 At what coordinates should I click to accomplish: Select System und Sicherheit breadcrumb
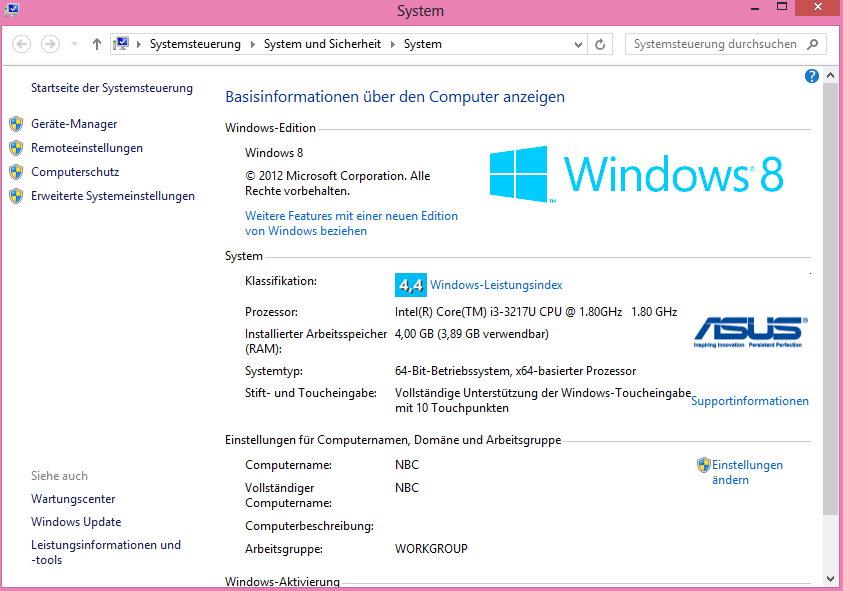(x=323, y=44)
